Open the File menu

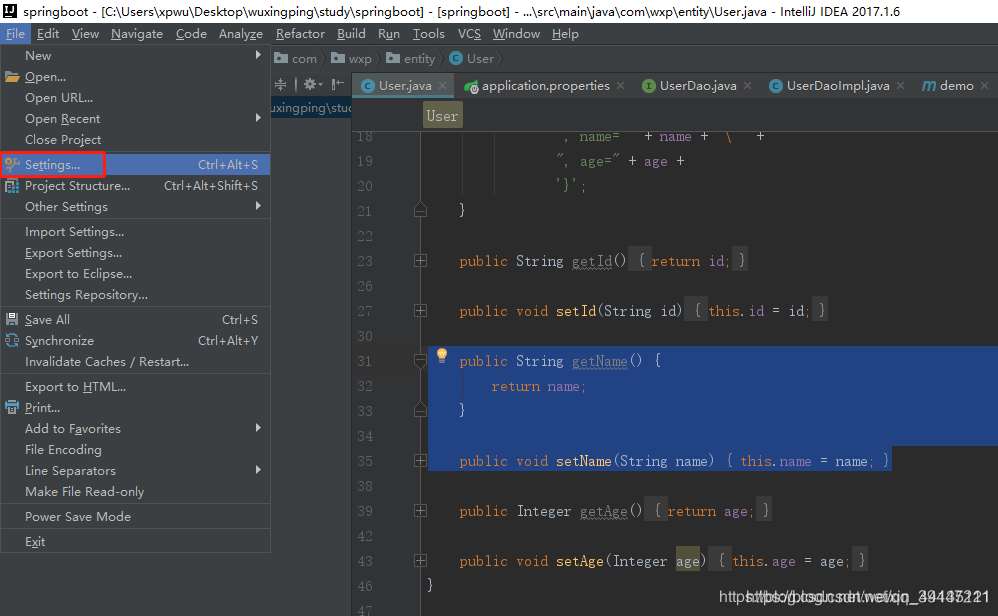(15, 34)
